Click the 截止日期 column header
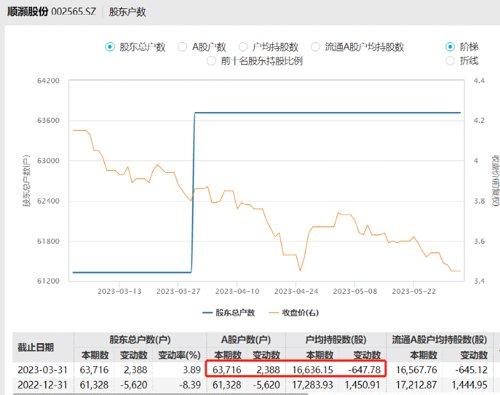Screen dimensions: 500x395 pyautogui.click(x=36, y=347)
